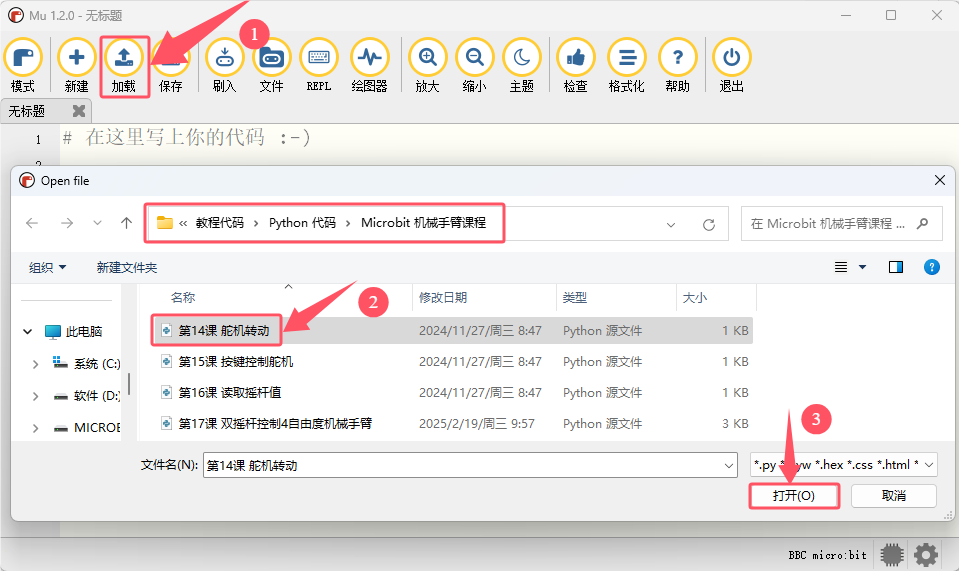Click the Flash (刷入) toolbar button
The width and height of the screenshot is (959, 571).
coord(224,65)
